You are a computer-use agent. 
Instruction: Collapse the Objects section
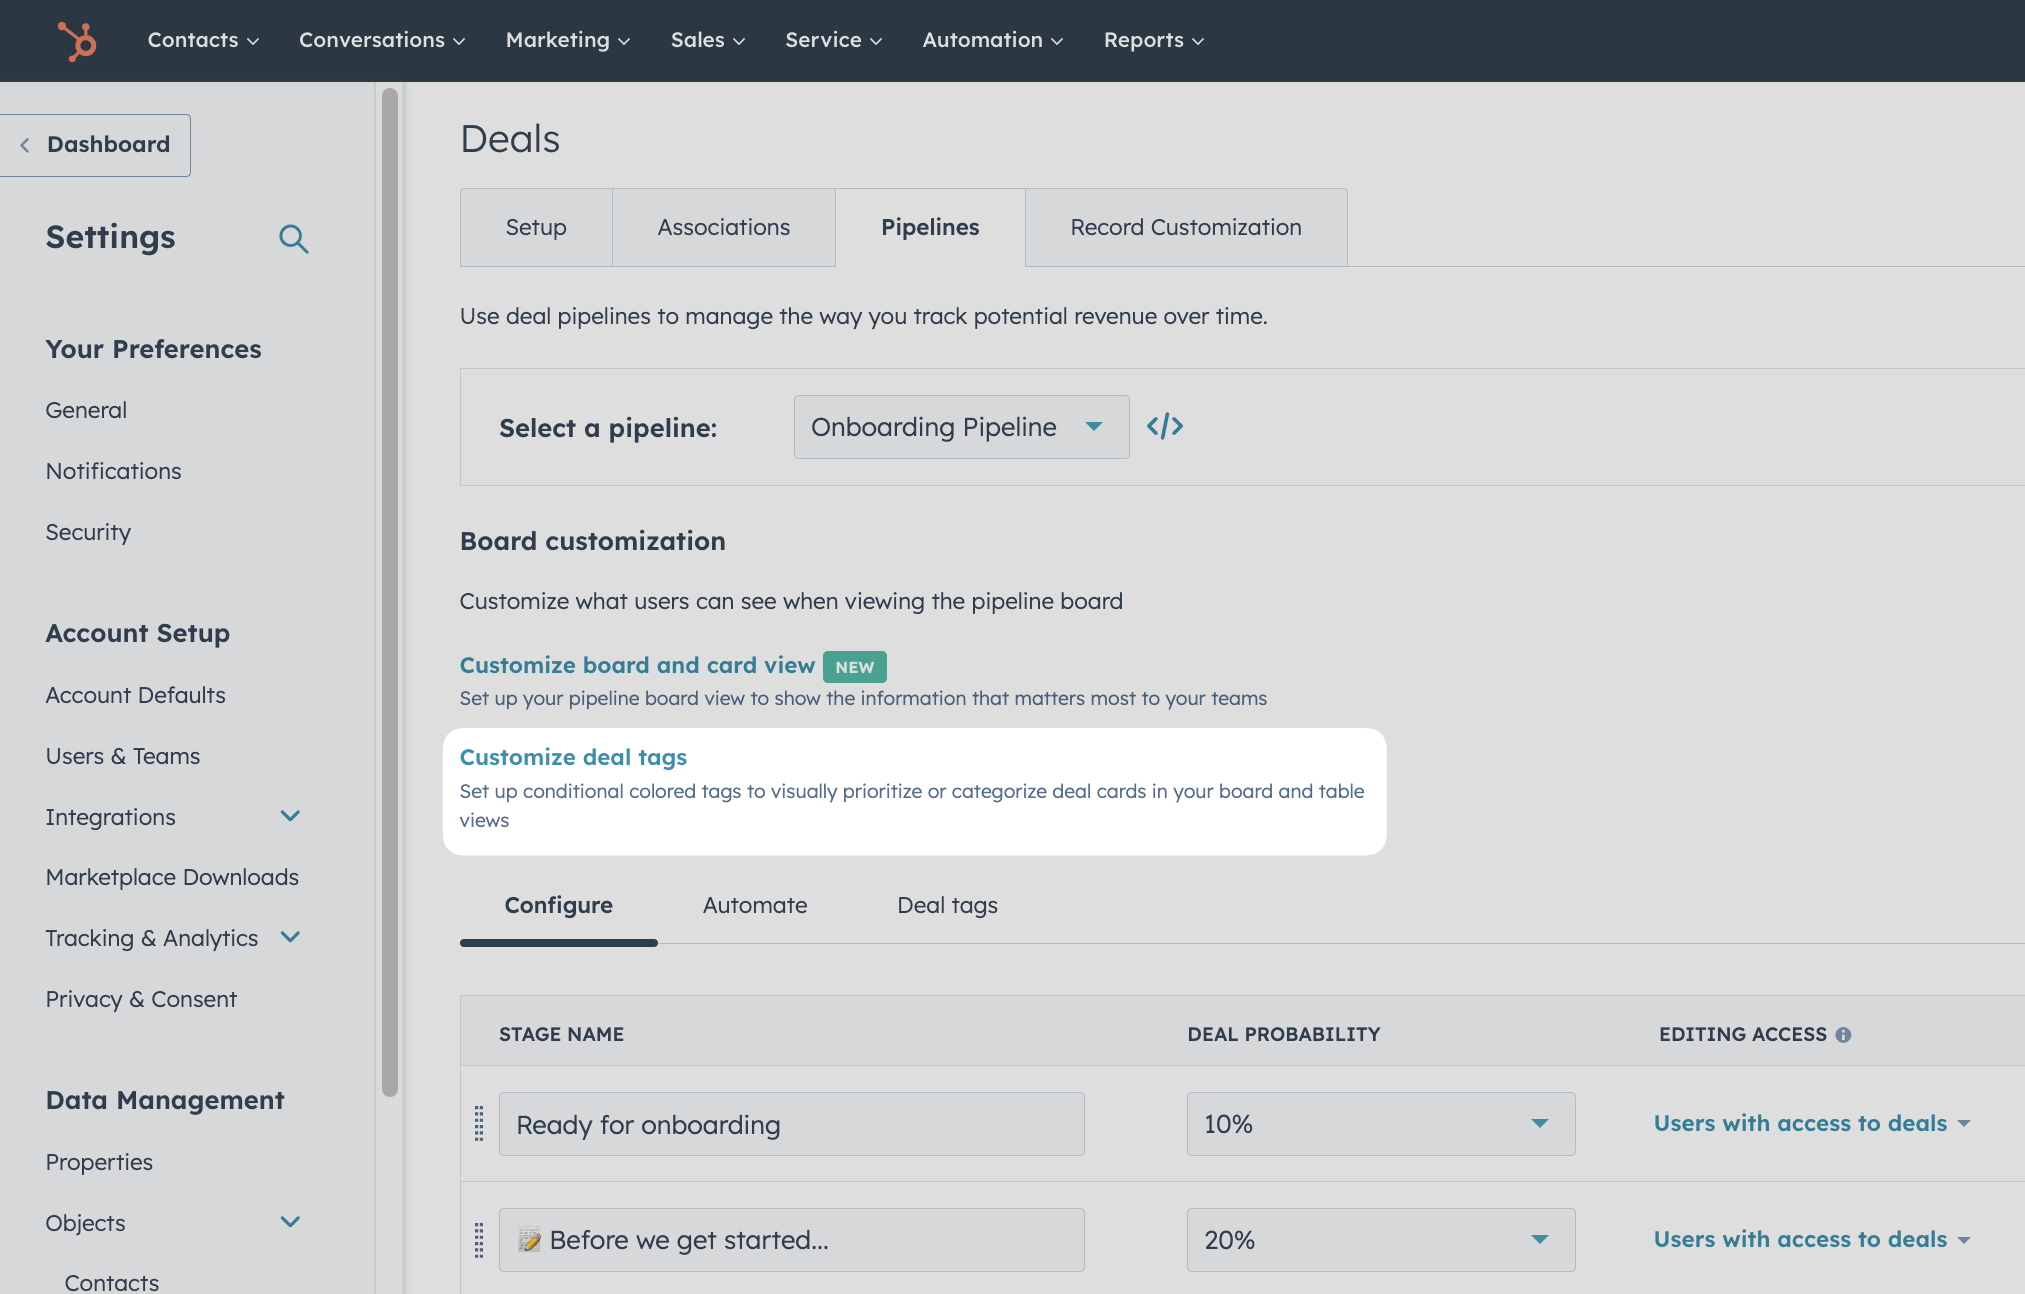(290, 1221)
